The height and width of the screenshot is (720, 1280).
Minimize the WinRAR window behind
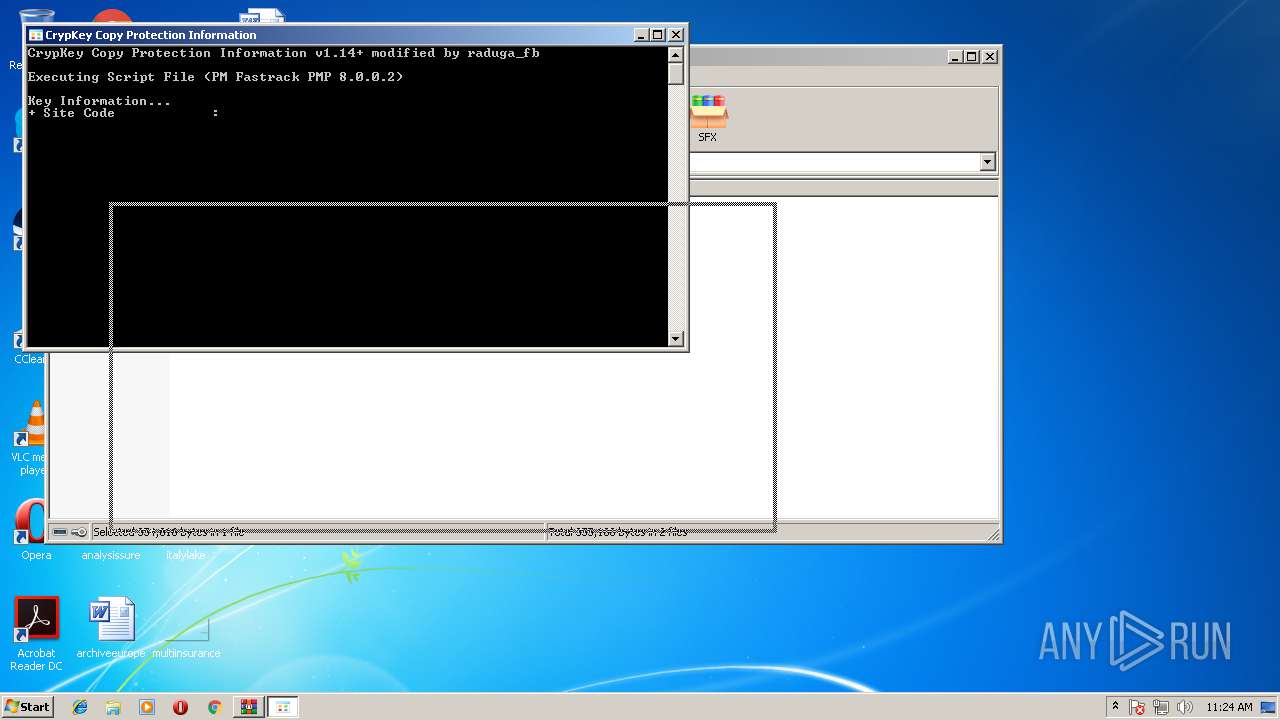click(955, 57)
